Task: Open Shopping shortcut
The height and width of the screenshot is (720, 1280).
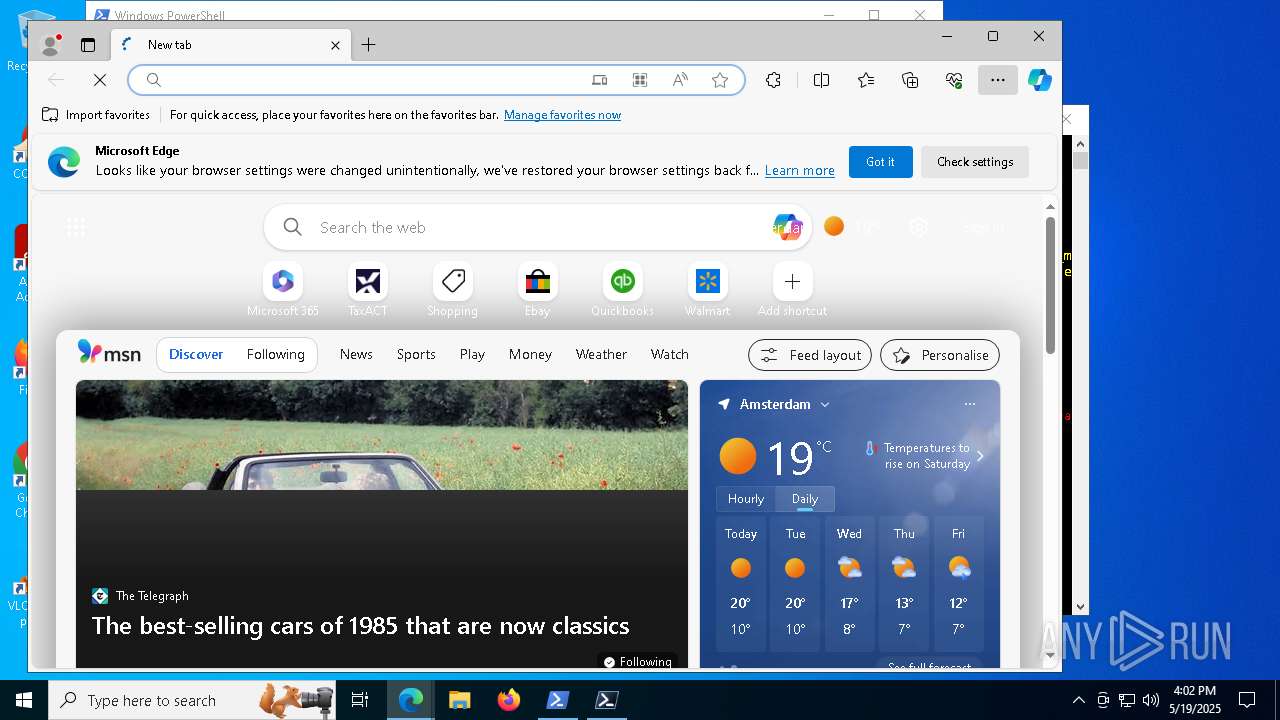Action: pos(453,290)
